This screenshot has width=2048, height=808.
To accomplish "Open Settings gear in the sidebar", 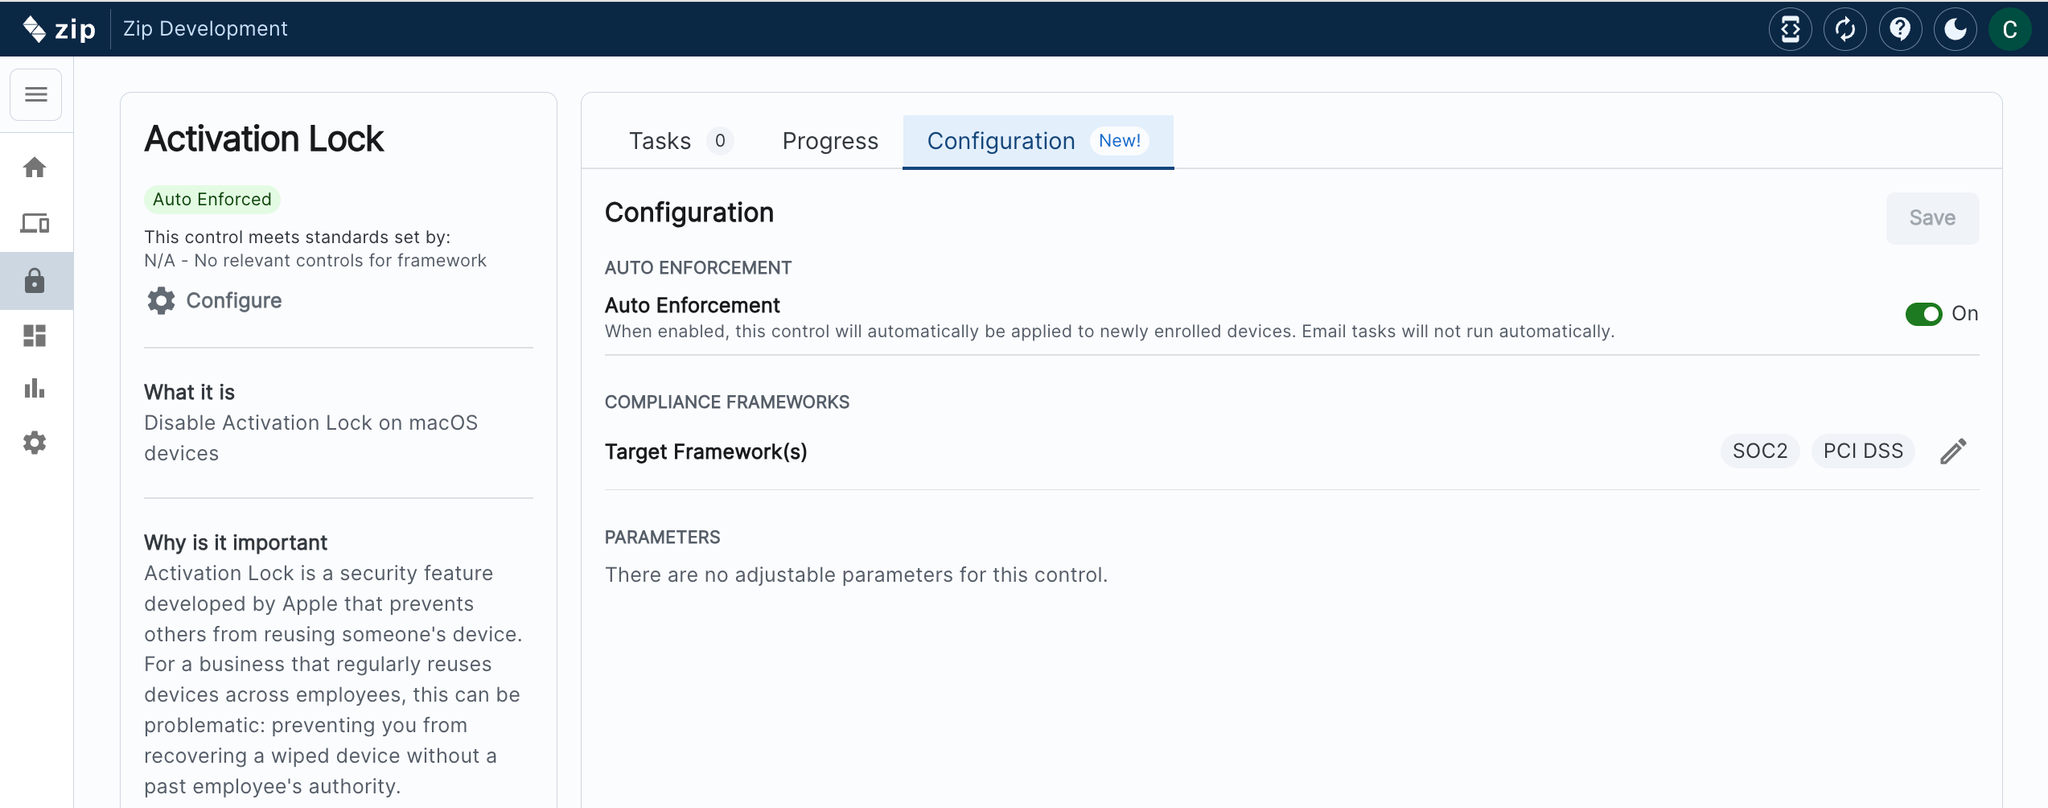I will [35, 442].
